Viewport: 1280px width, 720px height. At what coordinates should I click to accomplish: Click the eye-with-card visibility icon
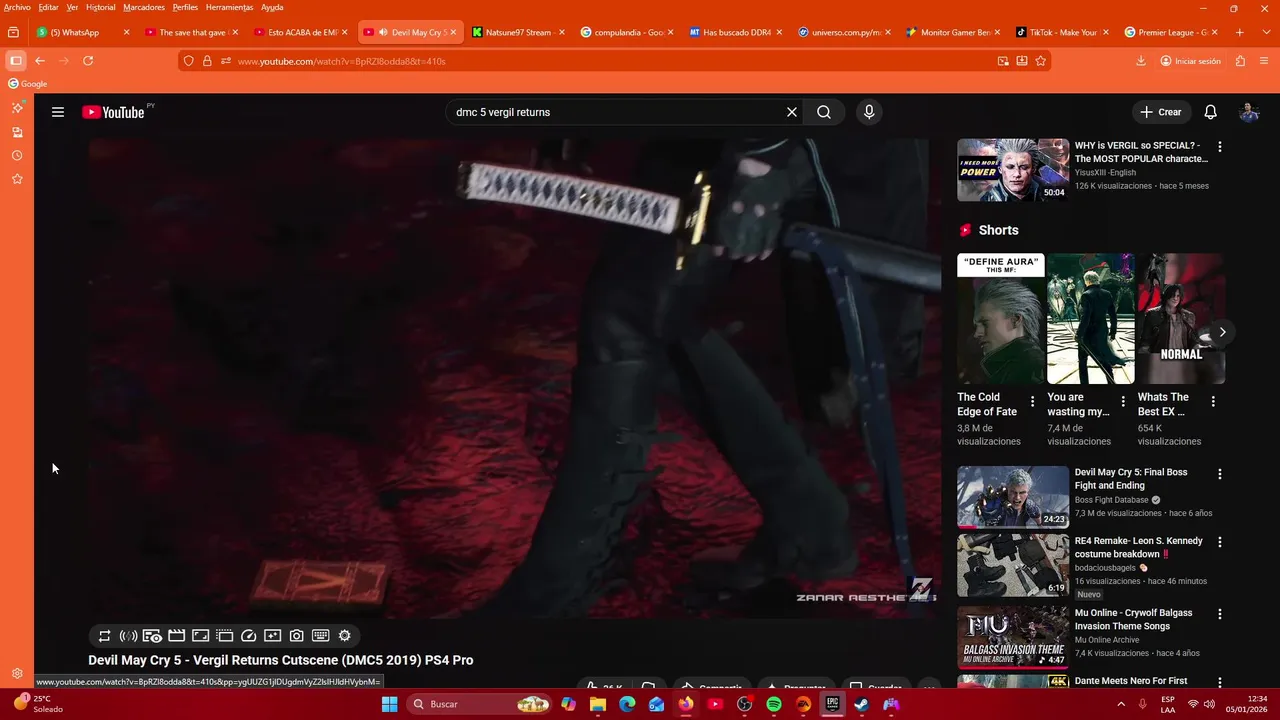coord(152,636)
